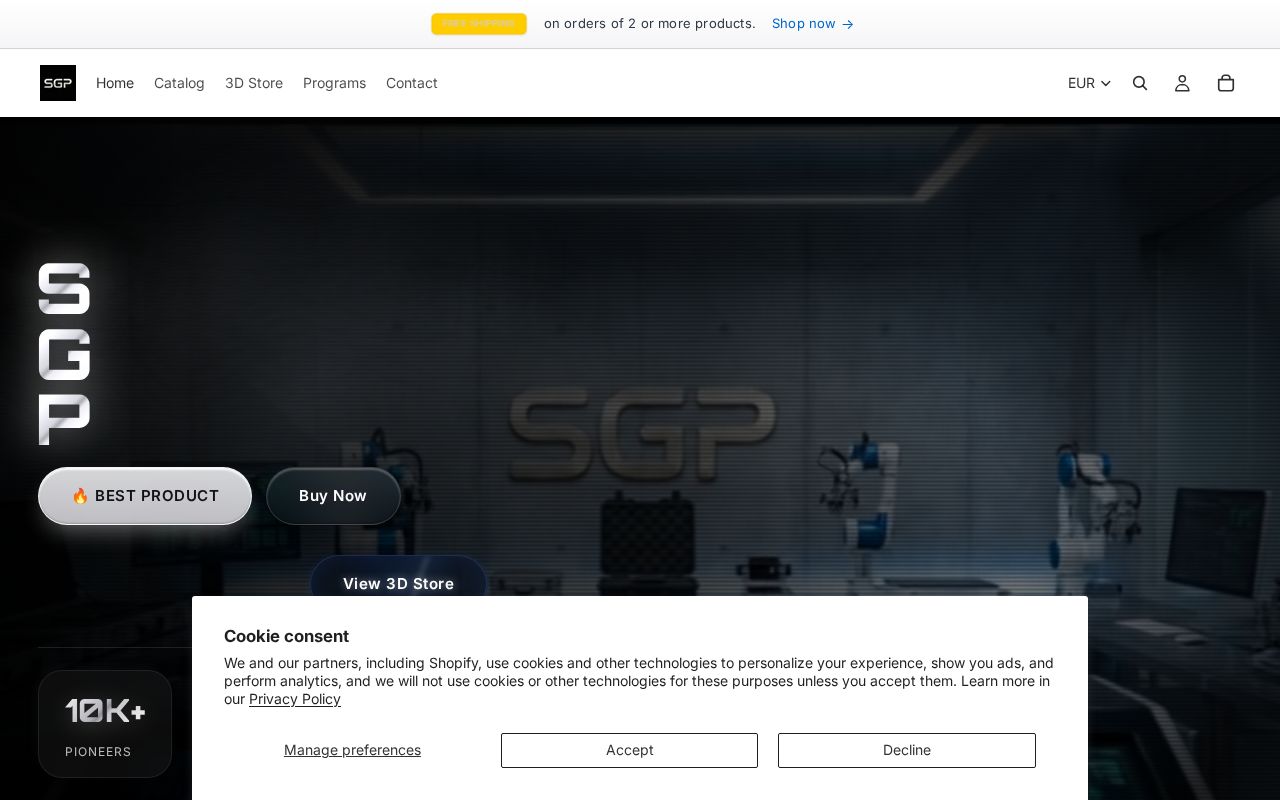Click the Shop now link
1280x800 pixels.
pyautogui.click(x=812, y=24)
